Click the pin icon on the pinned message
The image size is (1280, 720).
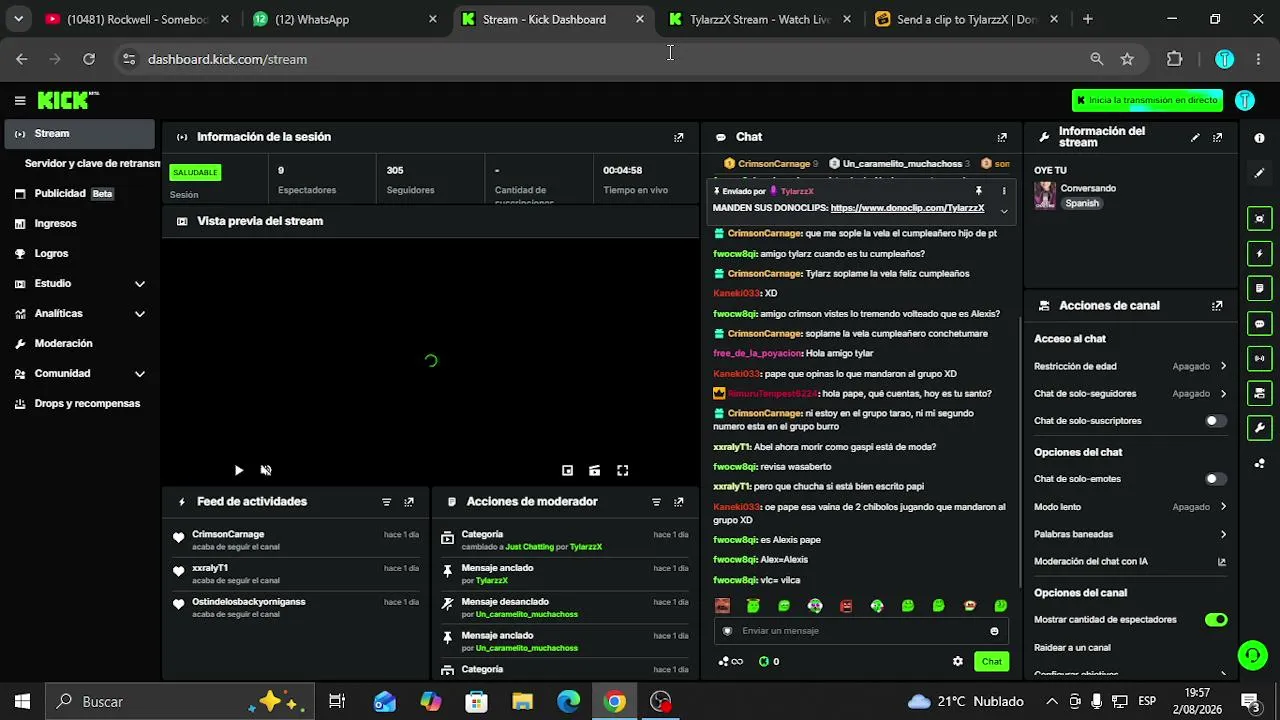[979, 191]
